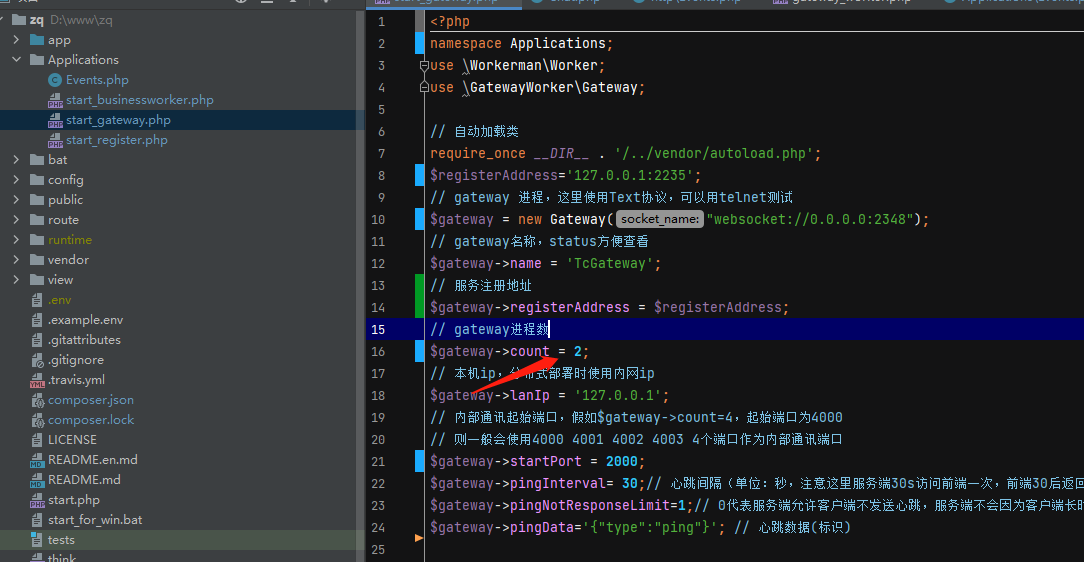Click the '127.0.0.1:2235' string on line 8
Viewport: 1084px width, 562px height.
point(630,176)
